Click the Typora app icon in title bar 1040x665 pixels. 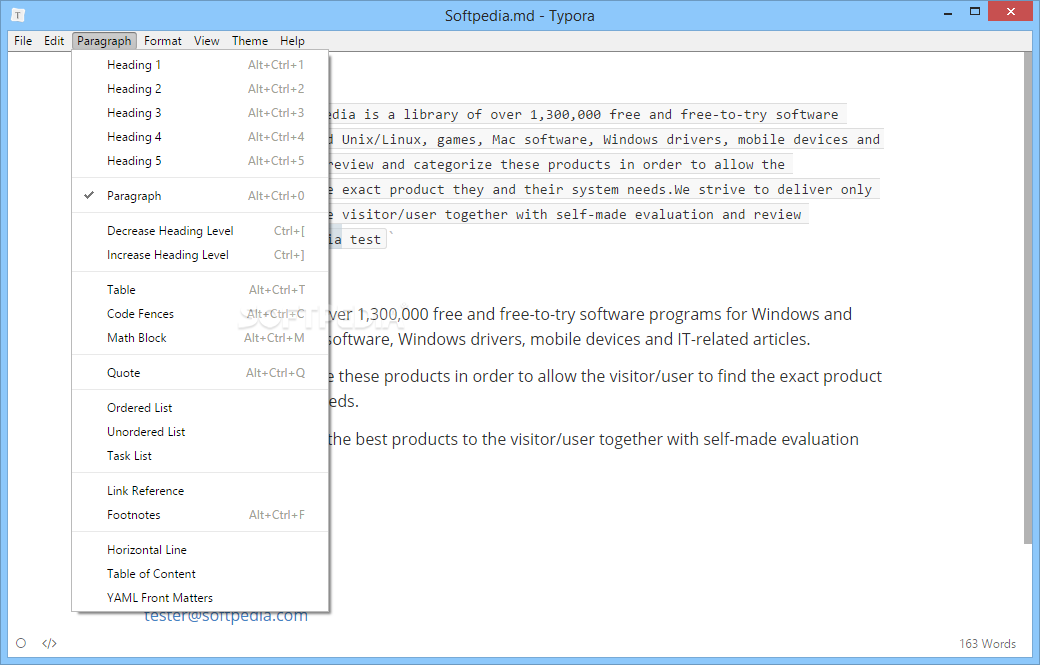18,15
